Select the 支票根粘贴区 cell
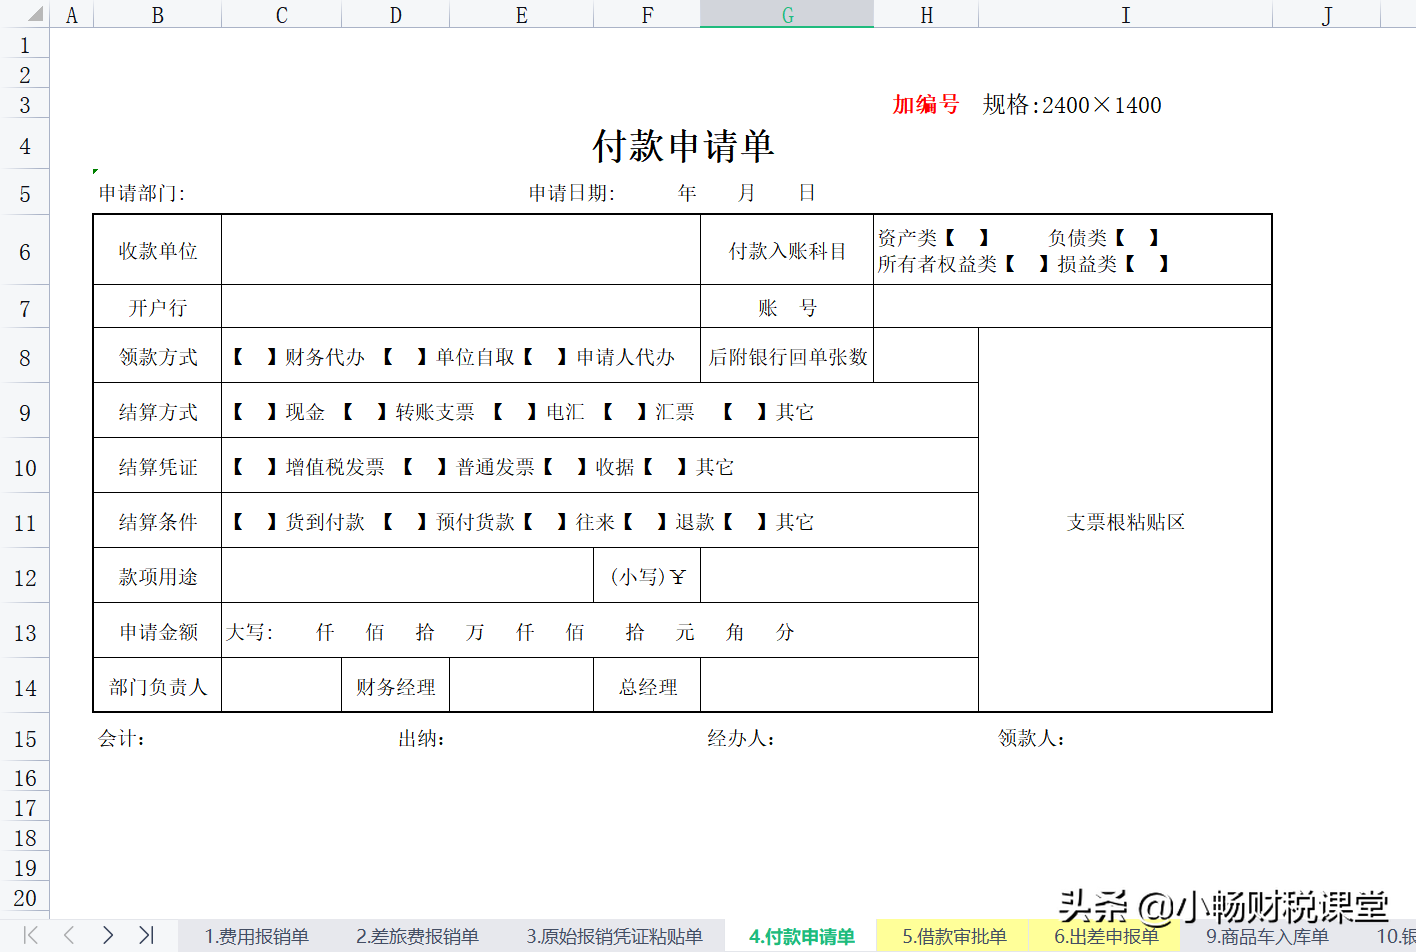Image resolution: width=1416 pixels, height=952 pixels. click(1125, 521)
